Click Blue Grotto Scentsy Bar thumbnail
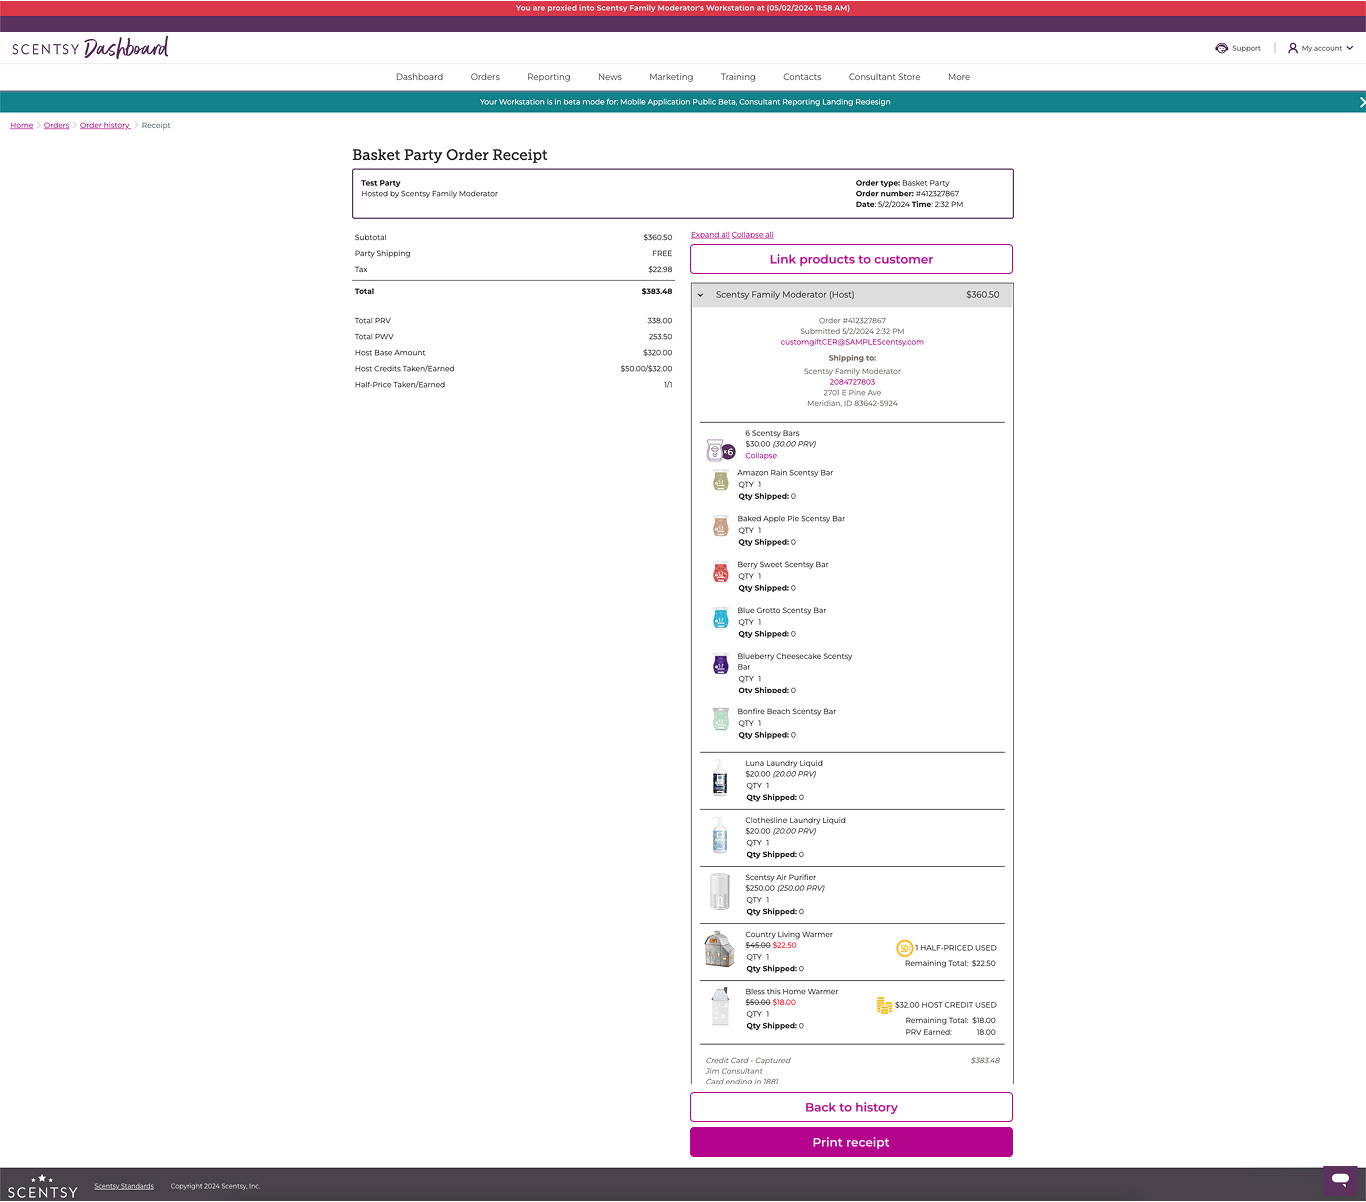1366x1202 pixels. point(720,618)
